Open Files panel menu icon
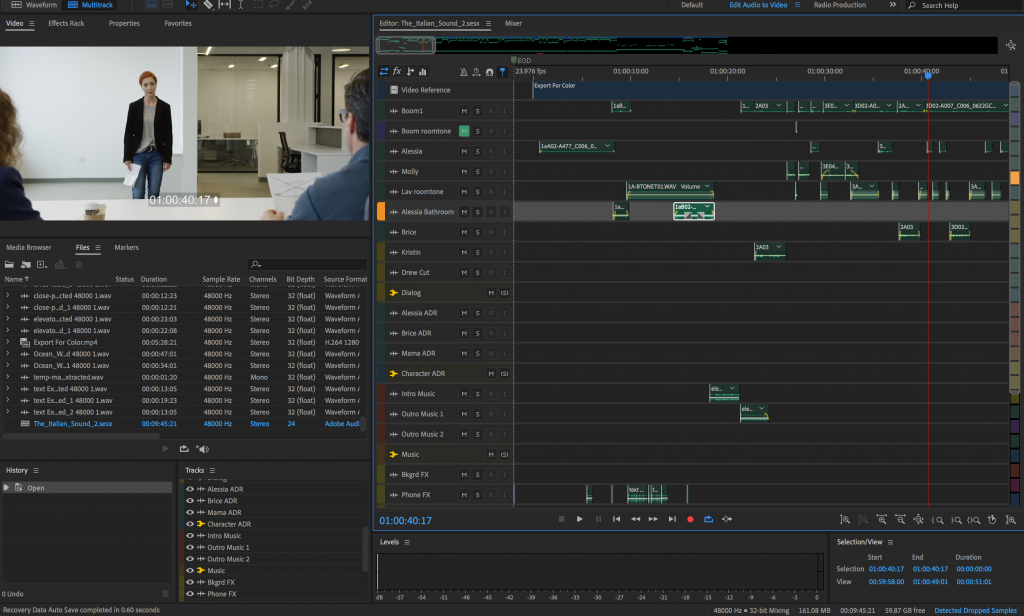This screenshot has height=616, width=1024. point(98,248)
